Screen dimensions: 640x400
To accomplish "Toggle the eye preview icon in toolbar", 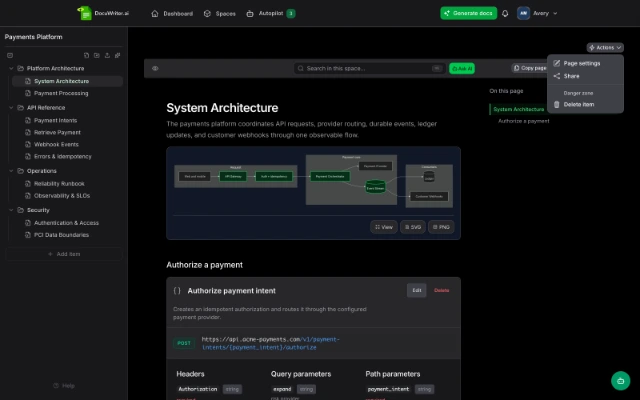I will pyautogui.click(x=155, y=68).
